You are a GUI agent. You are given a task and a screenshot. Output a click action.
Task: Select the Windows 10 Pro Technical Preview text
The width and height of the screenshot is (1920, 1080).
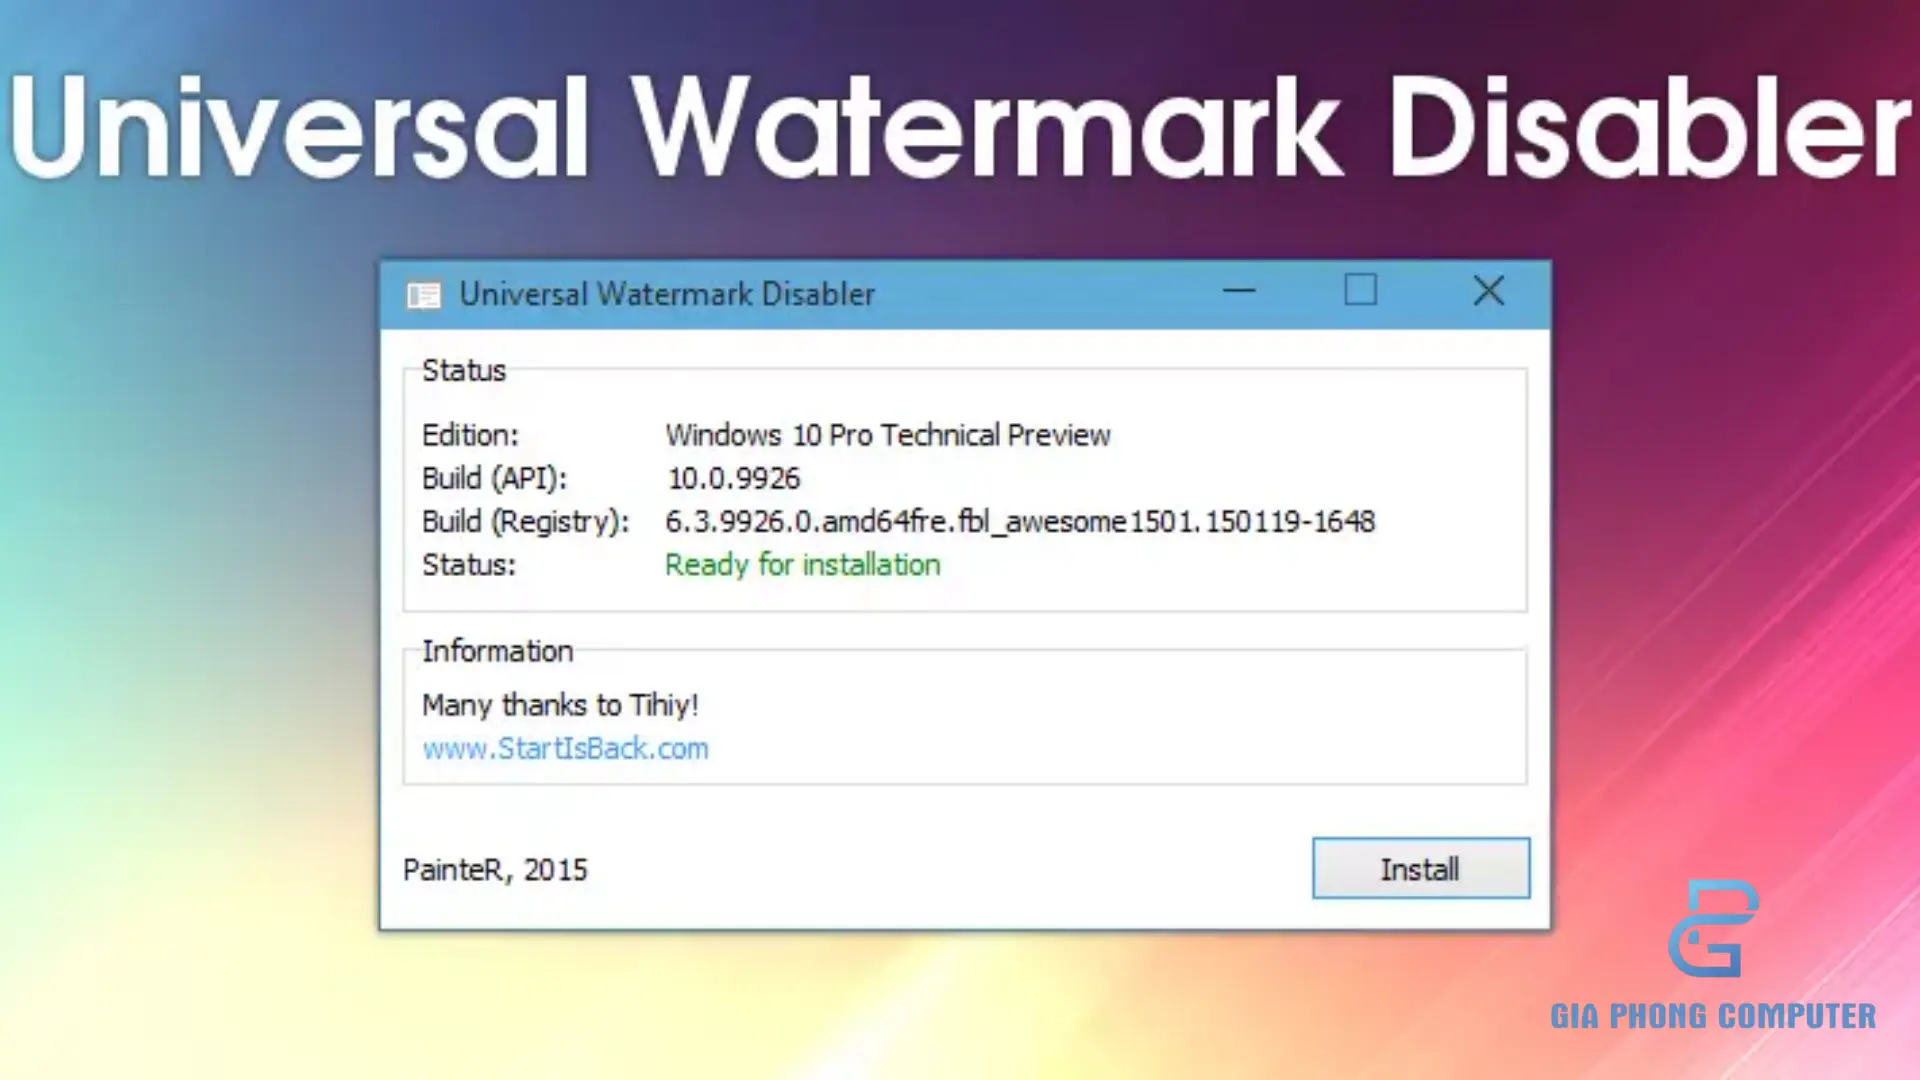tap(888, 435)
